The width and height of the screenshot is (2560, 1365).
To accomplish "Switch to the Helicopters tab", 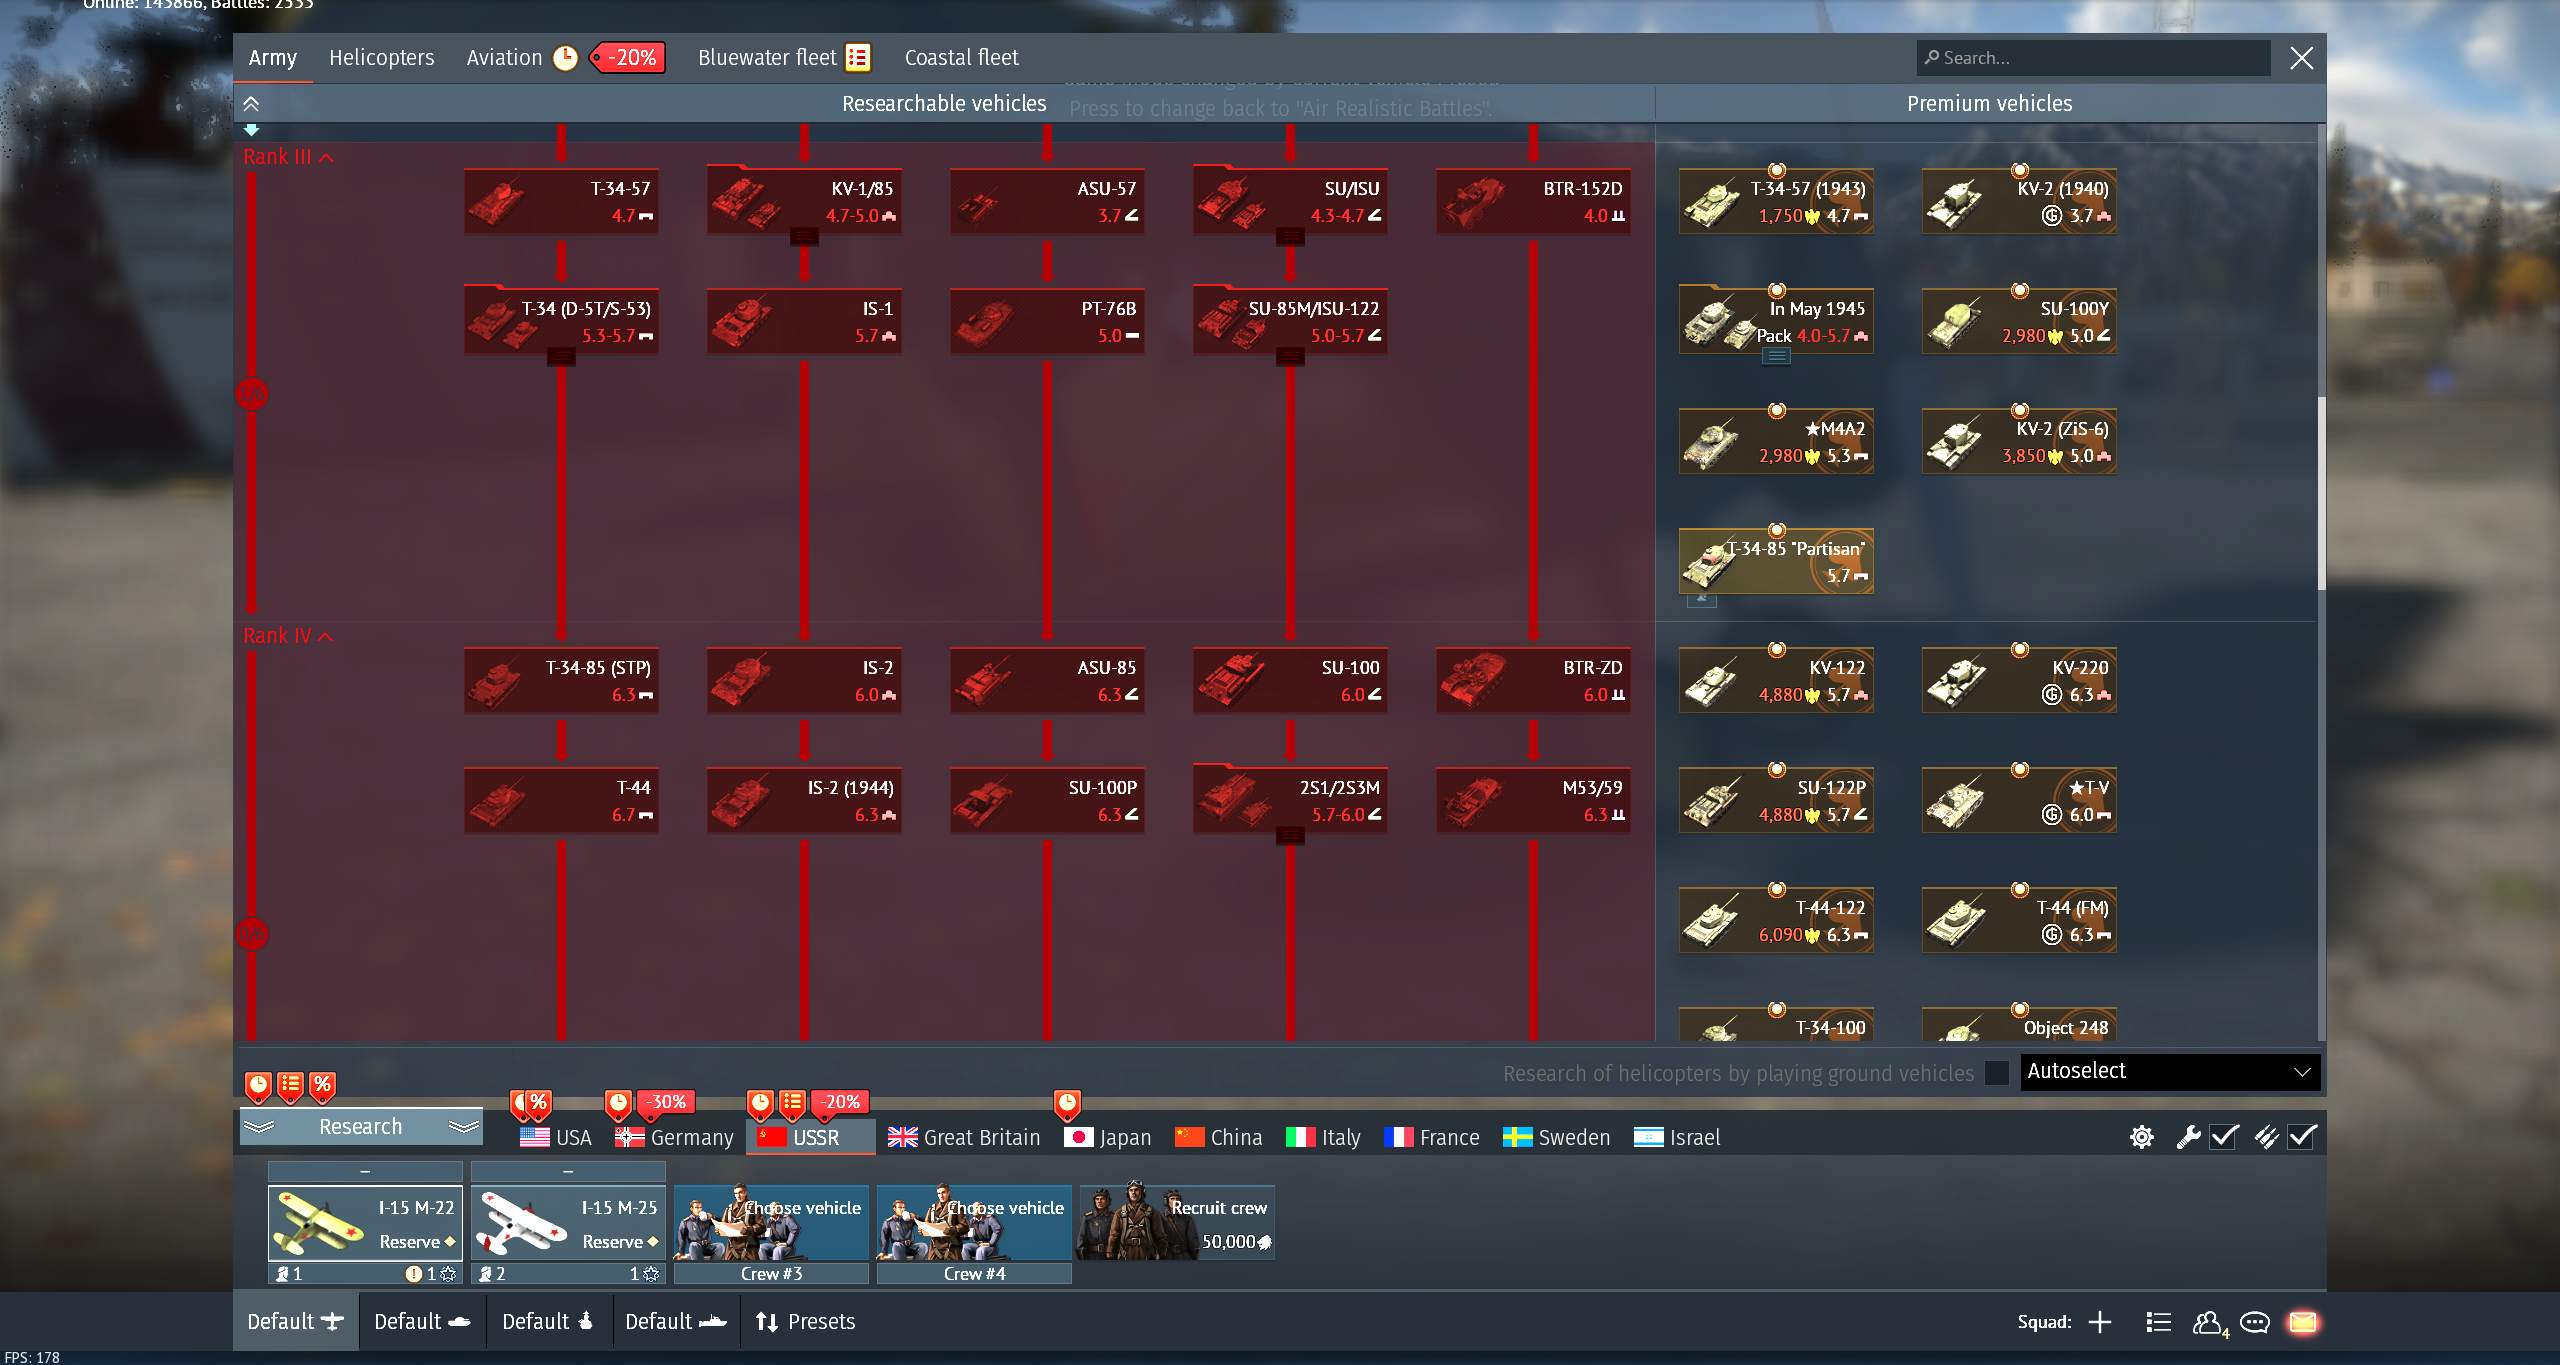I will coord(381,58).
